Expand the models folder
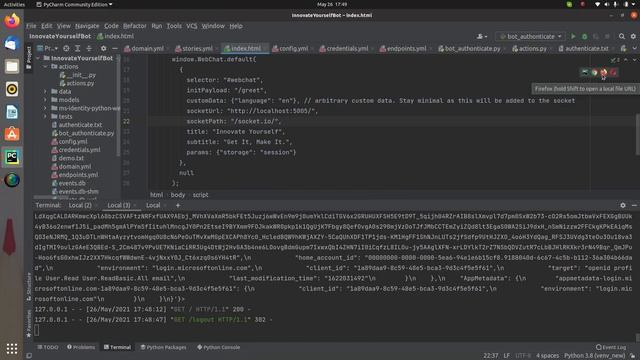The width and height of the screenshot is (640, 360). 45,100
